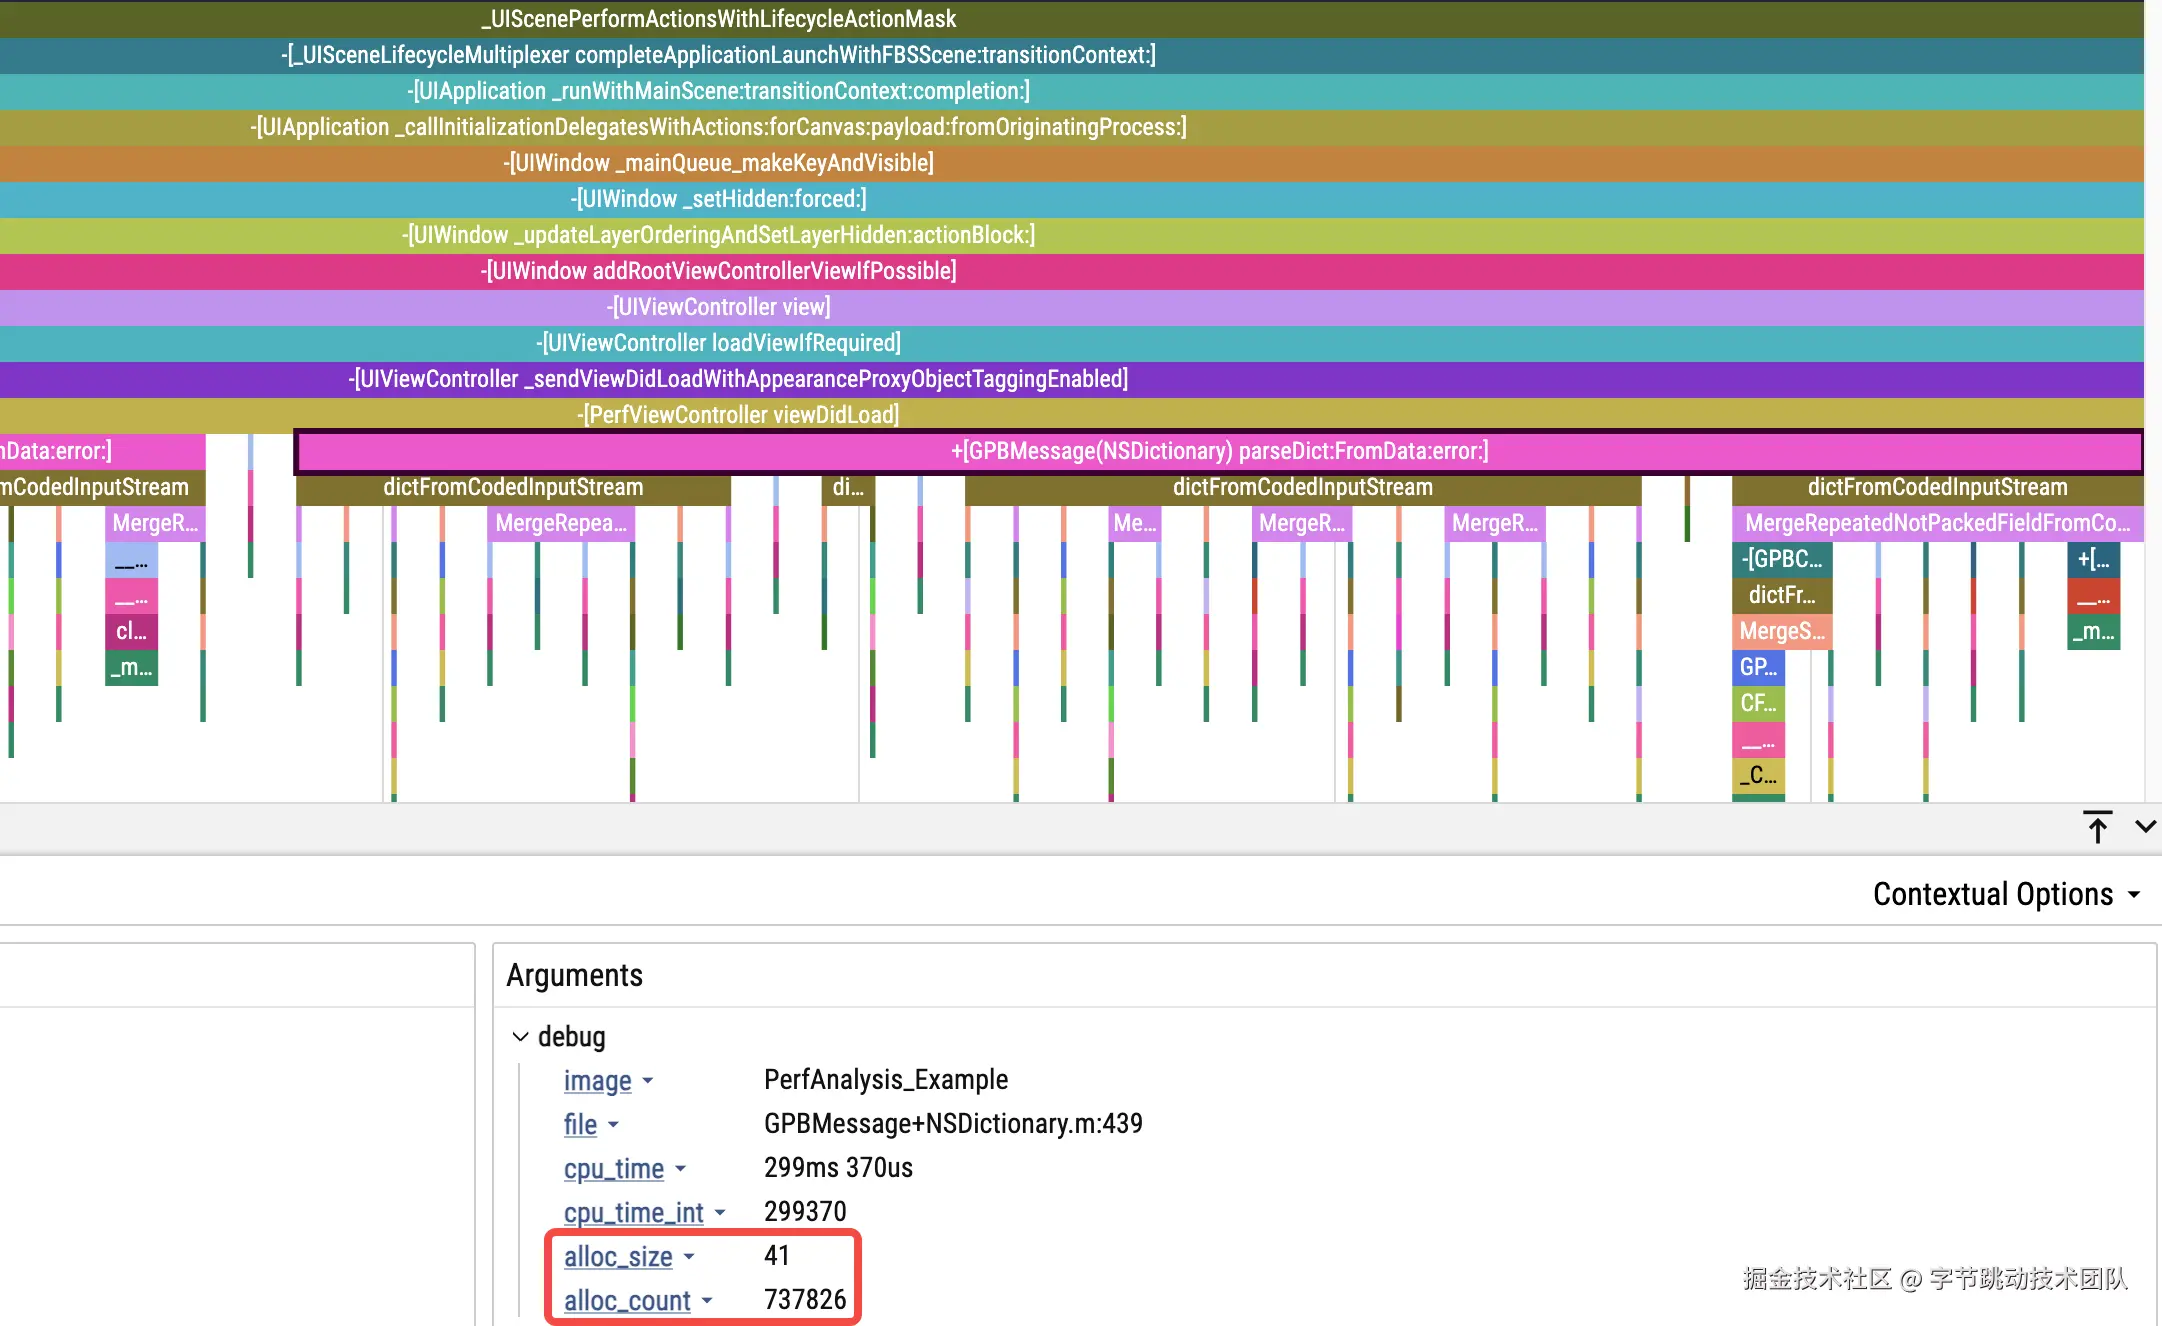Select the _UIScenePerformActionsWithLifecycleActionMask slice

click(x=718, y=19)
